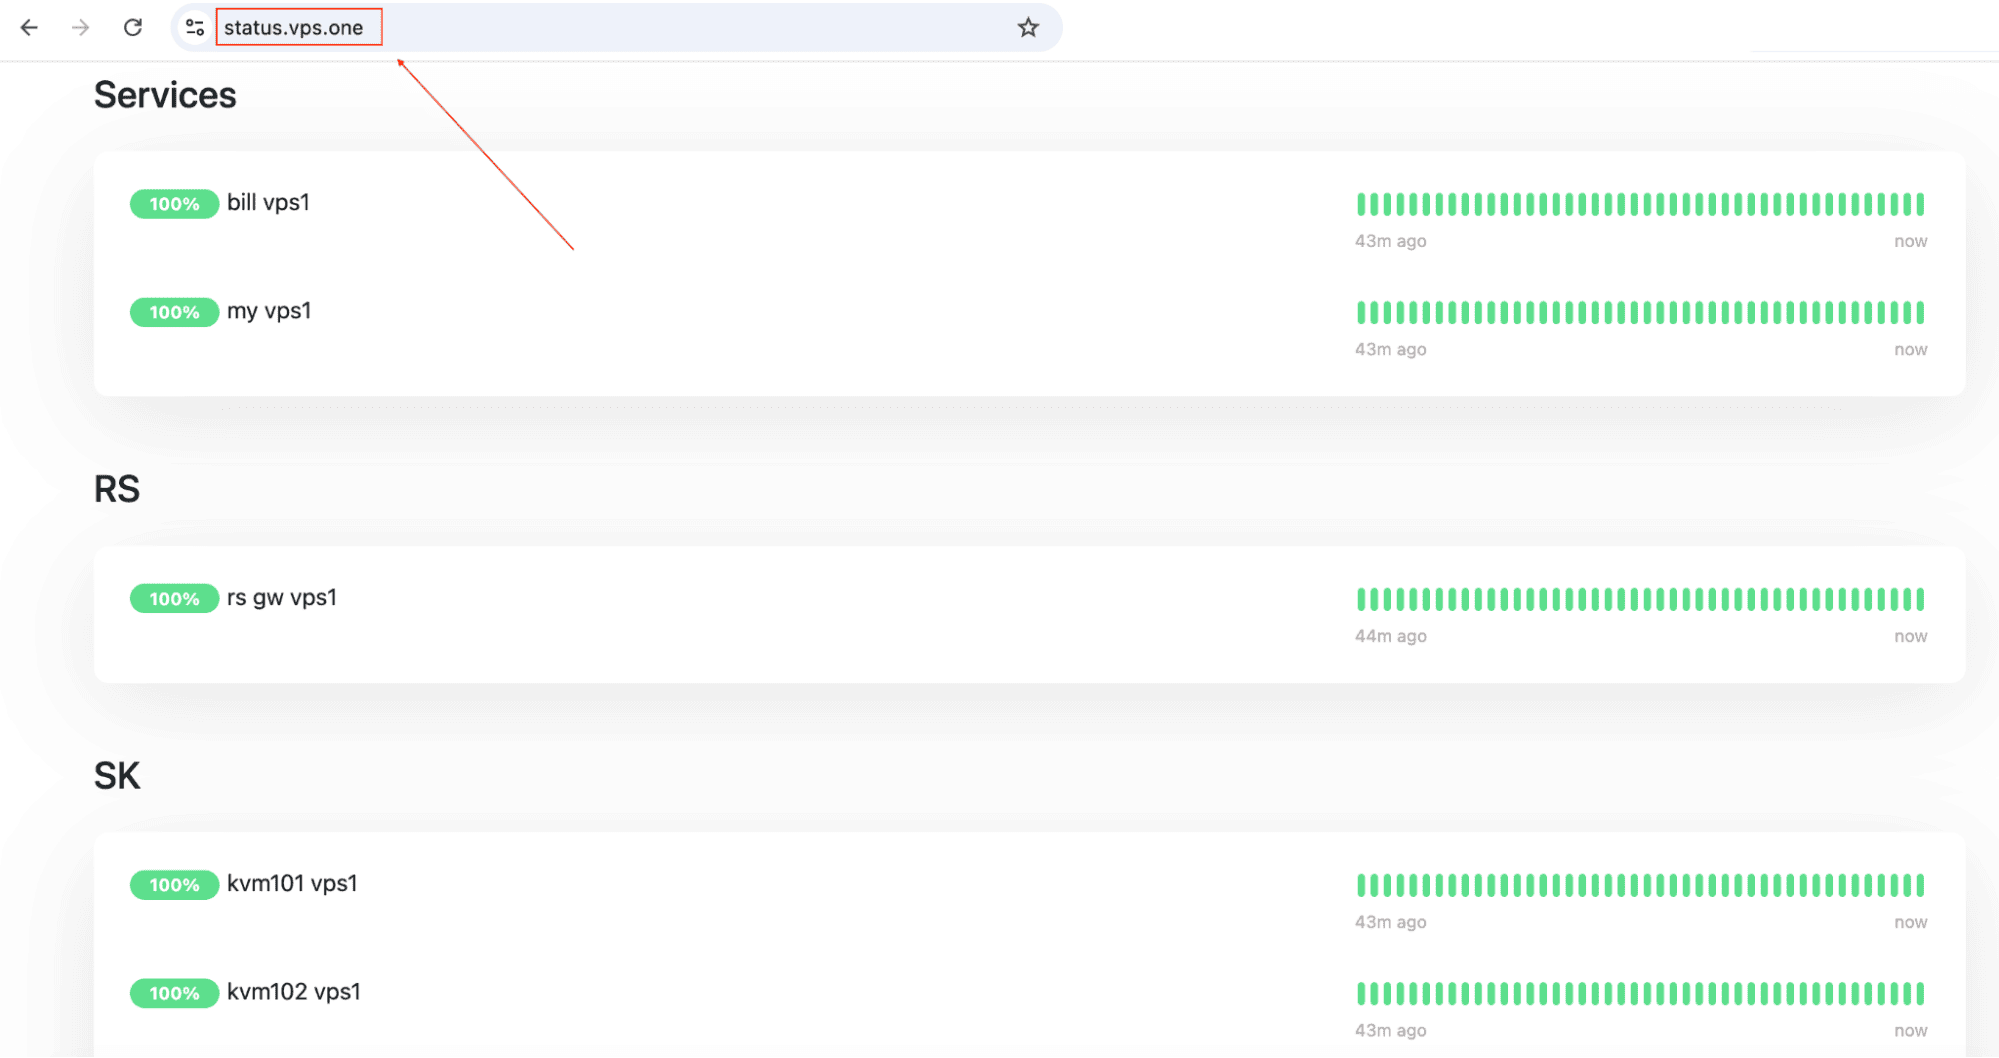Bookmark the page using the star icon

[x=1027, y=27]
